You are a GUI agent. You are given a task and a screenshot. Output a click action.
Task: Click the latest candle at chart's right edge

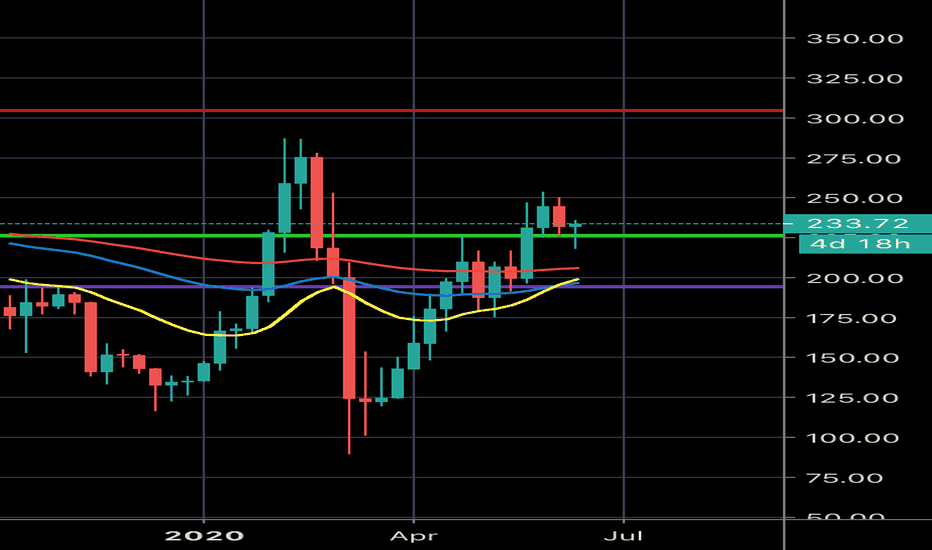(575, 225)
